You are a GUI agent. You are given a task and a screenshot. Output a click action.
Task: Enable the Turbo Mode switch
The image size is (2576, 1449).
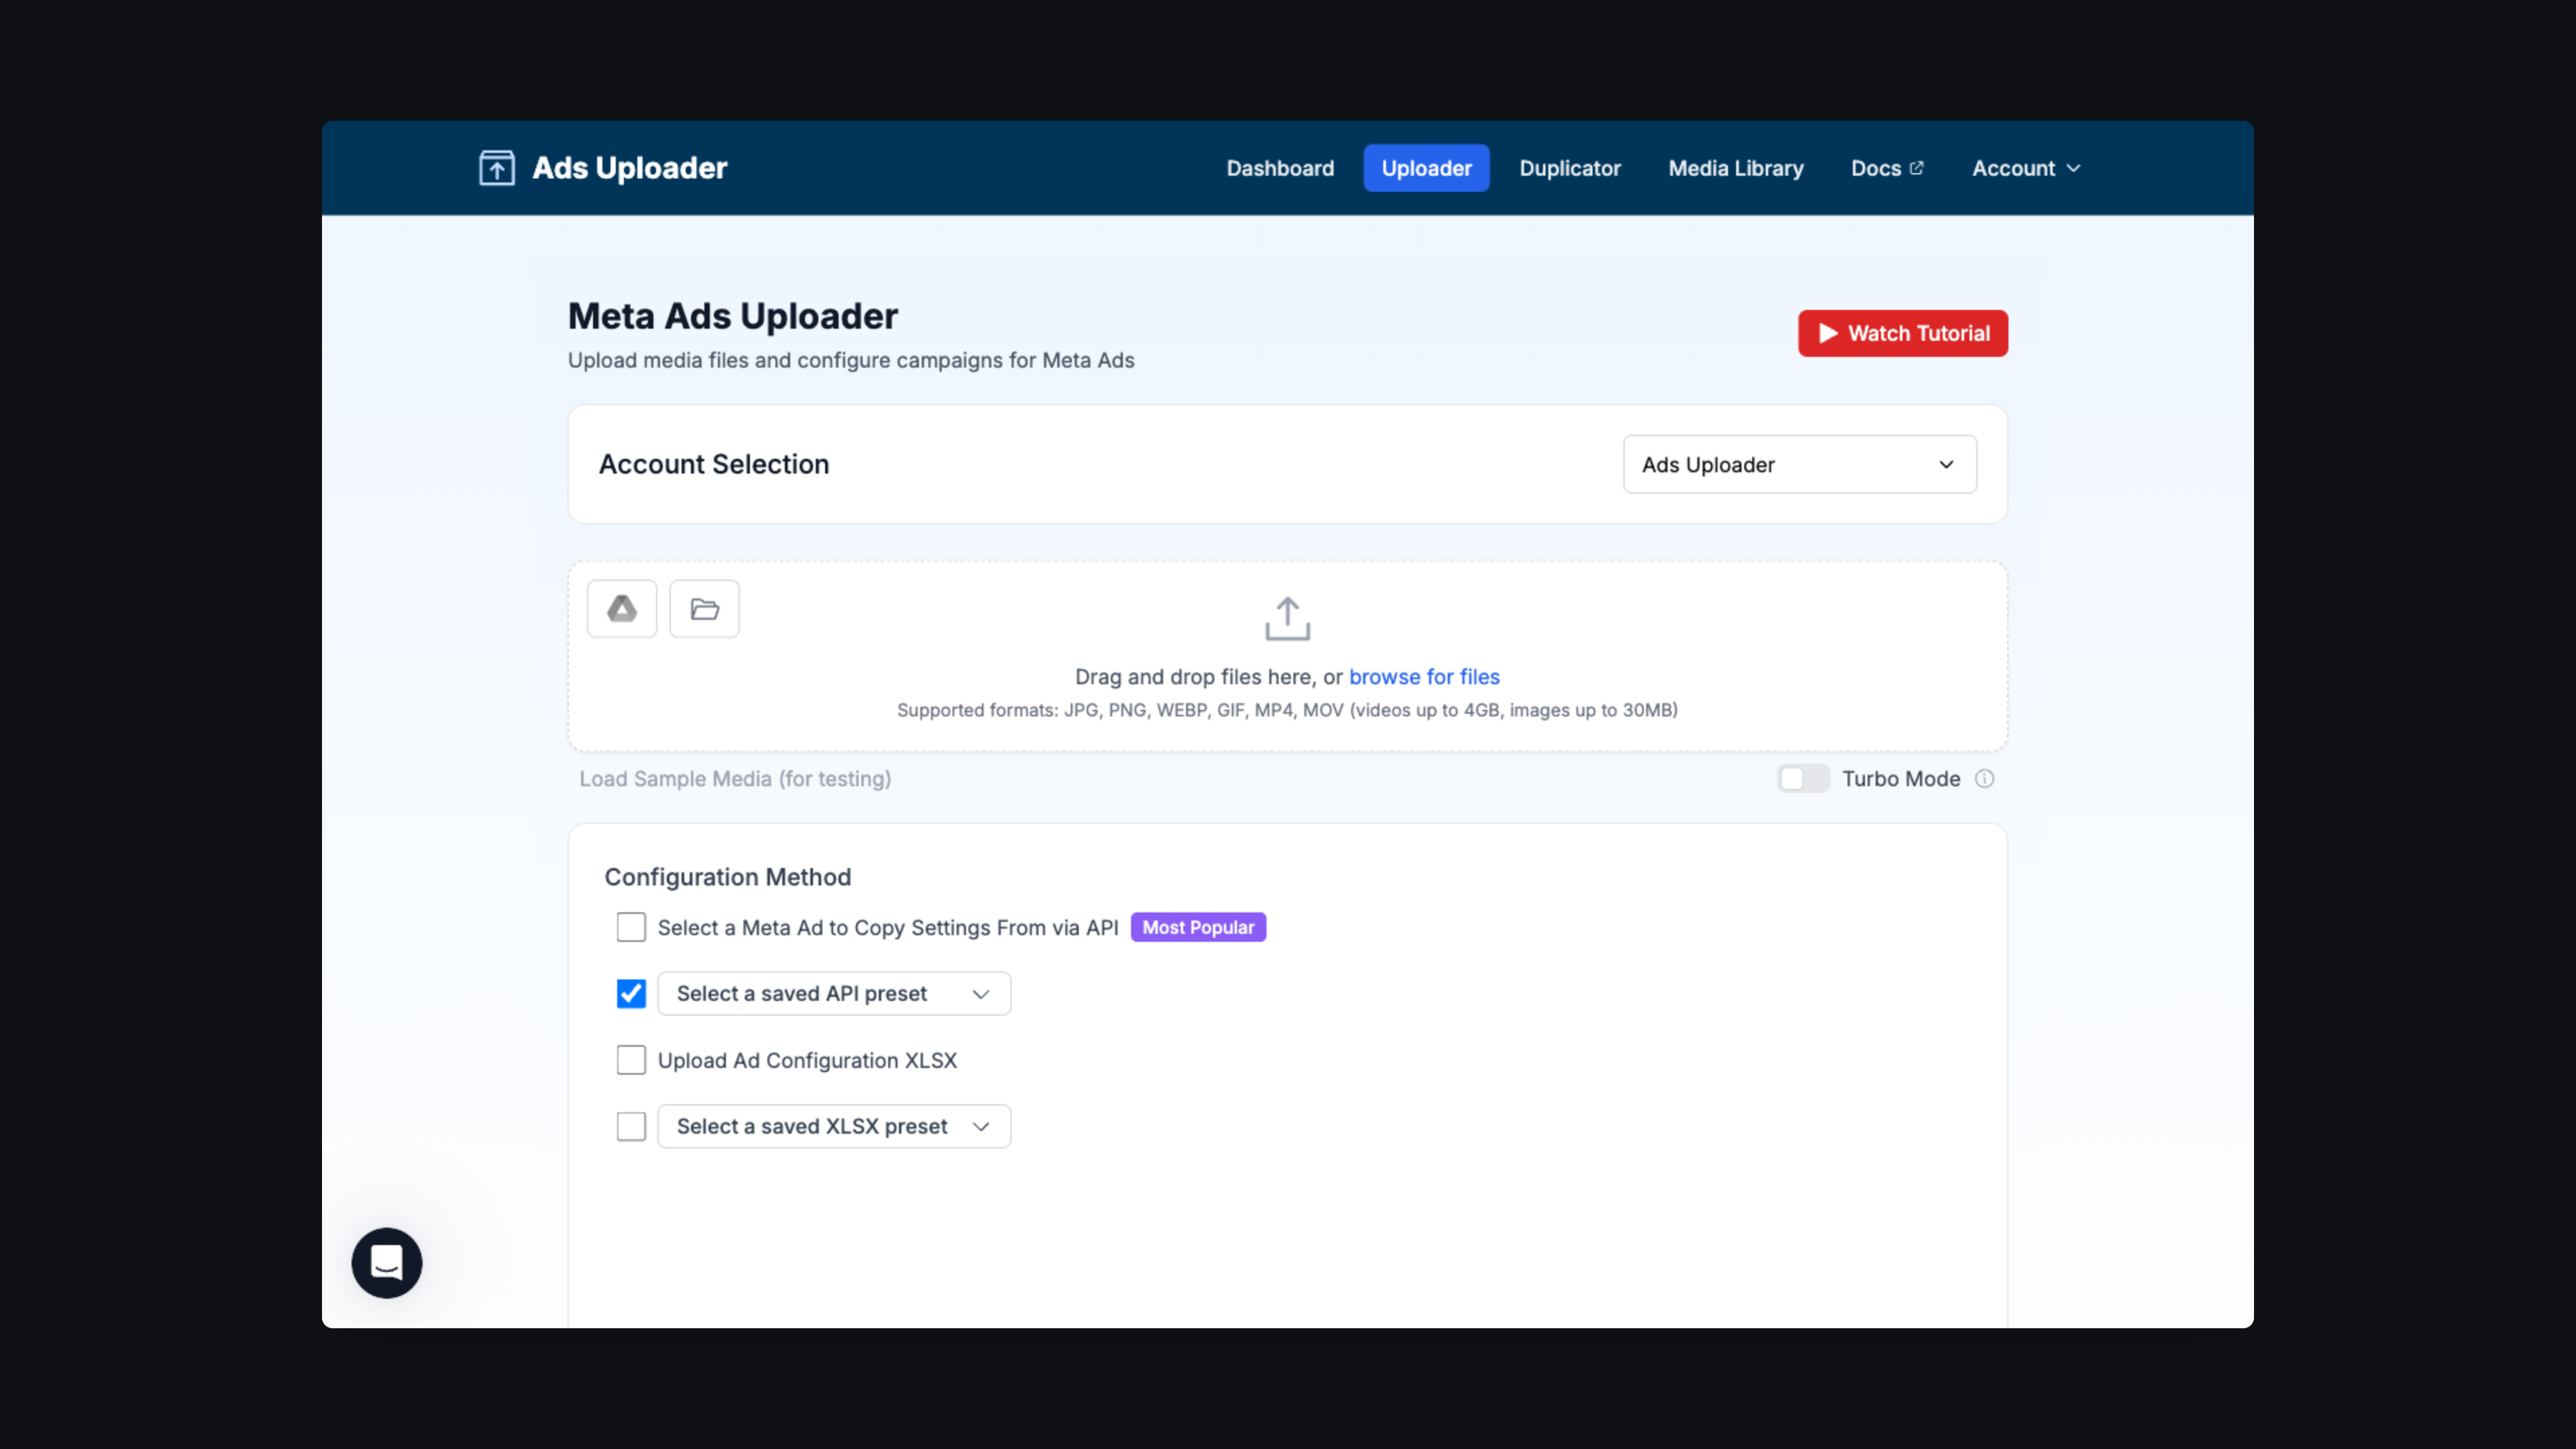tap(1803, 779)
